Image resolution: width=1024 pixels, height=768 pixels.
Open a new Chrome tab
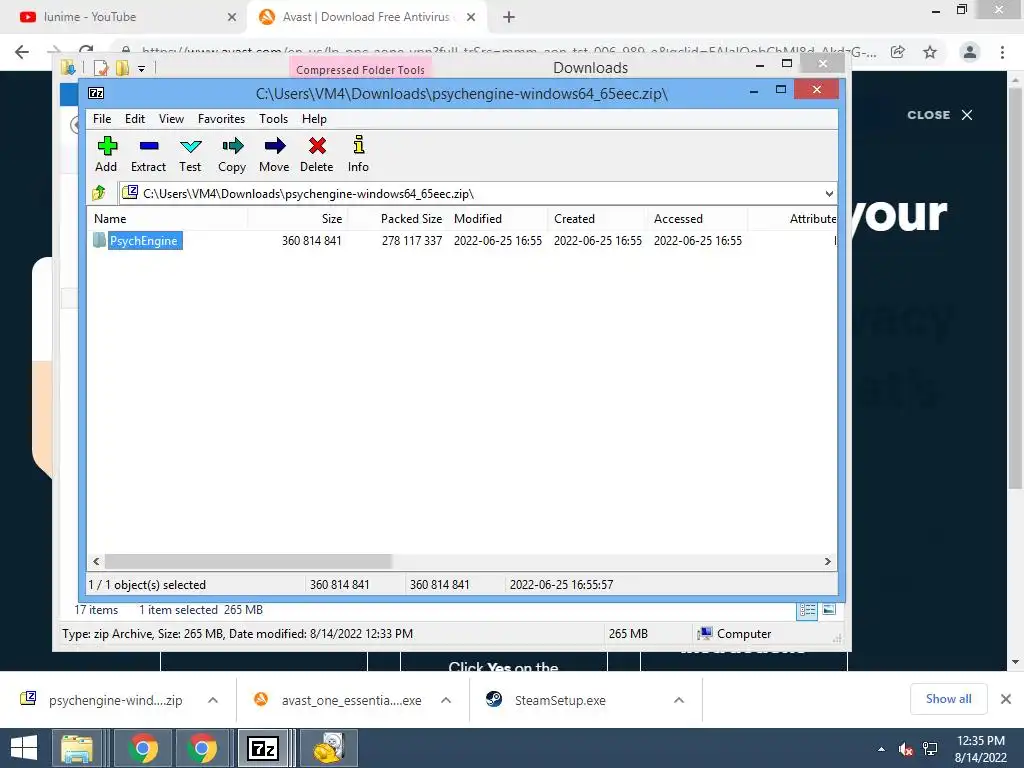click(x=509, y=17)
